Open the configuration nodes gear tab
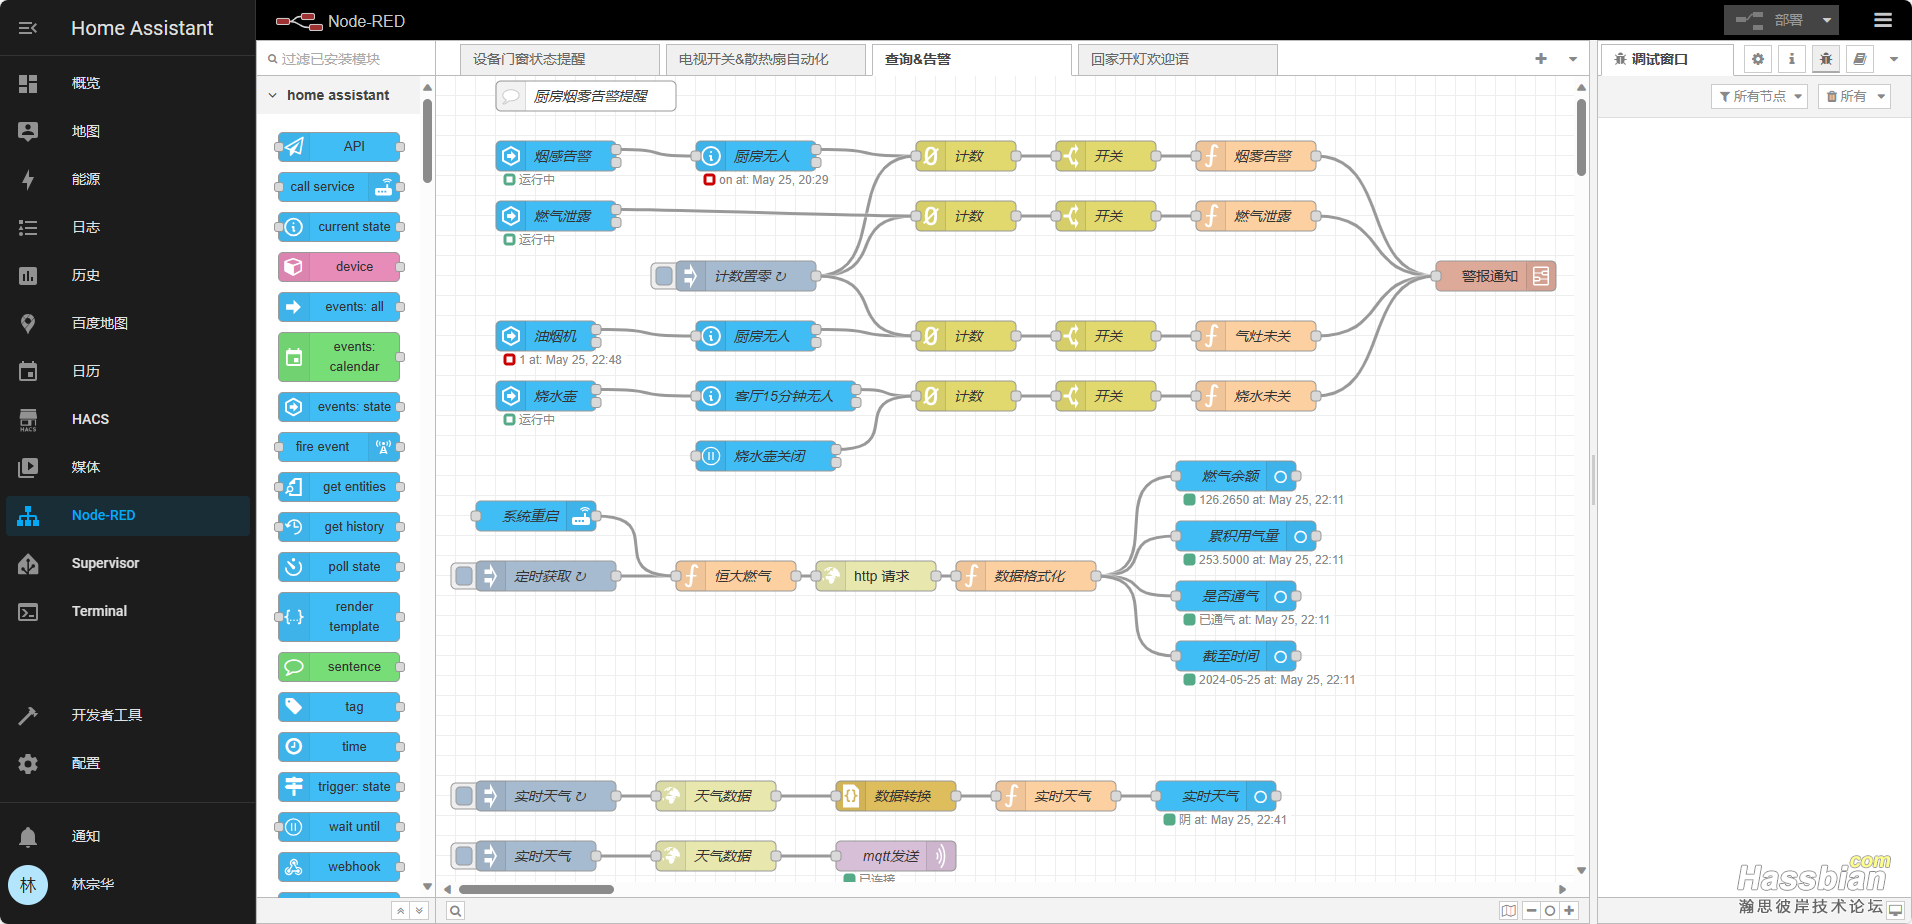Image resolution: width=1912 pixels, height=924 pixels. [x=1758, y=59]
